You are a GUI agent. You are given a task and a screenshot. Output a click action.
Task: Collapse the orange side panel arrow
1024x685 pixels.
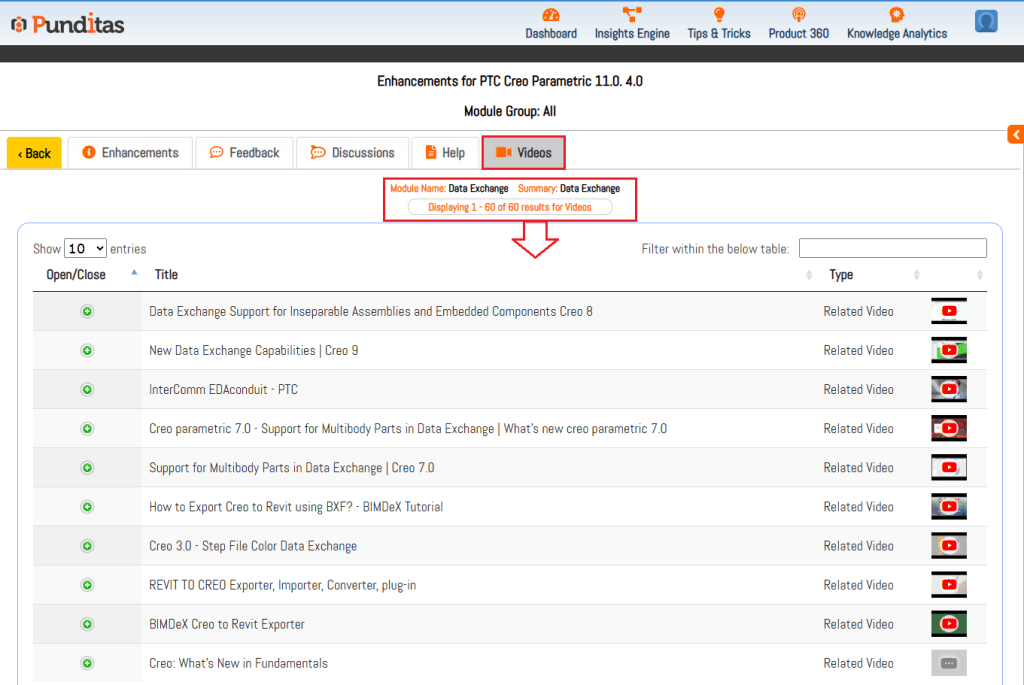pyautogui.click(x=1015, y=135)
